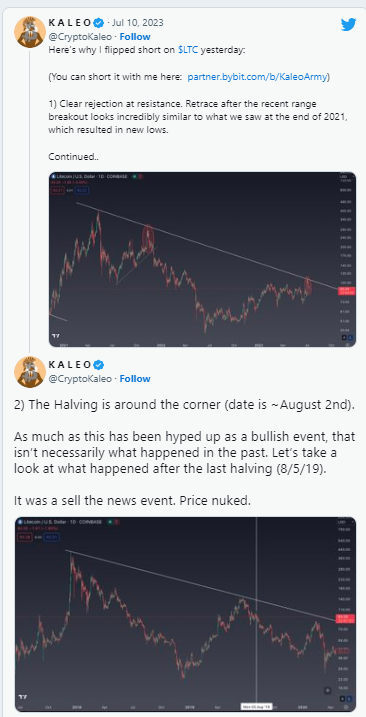
Task: Click the KALEO display name on the second tweet
Action: click(70, 364)
